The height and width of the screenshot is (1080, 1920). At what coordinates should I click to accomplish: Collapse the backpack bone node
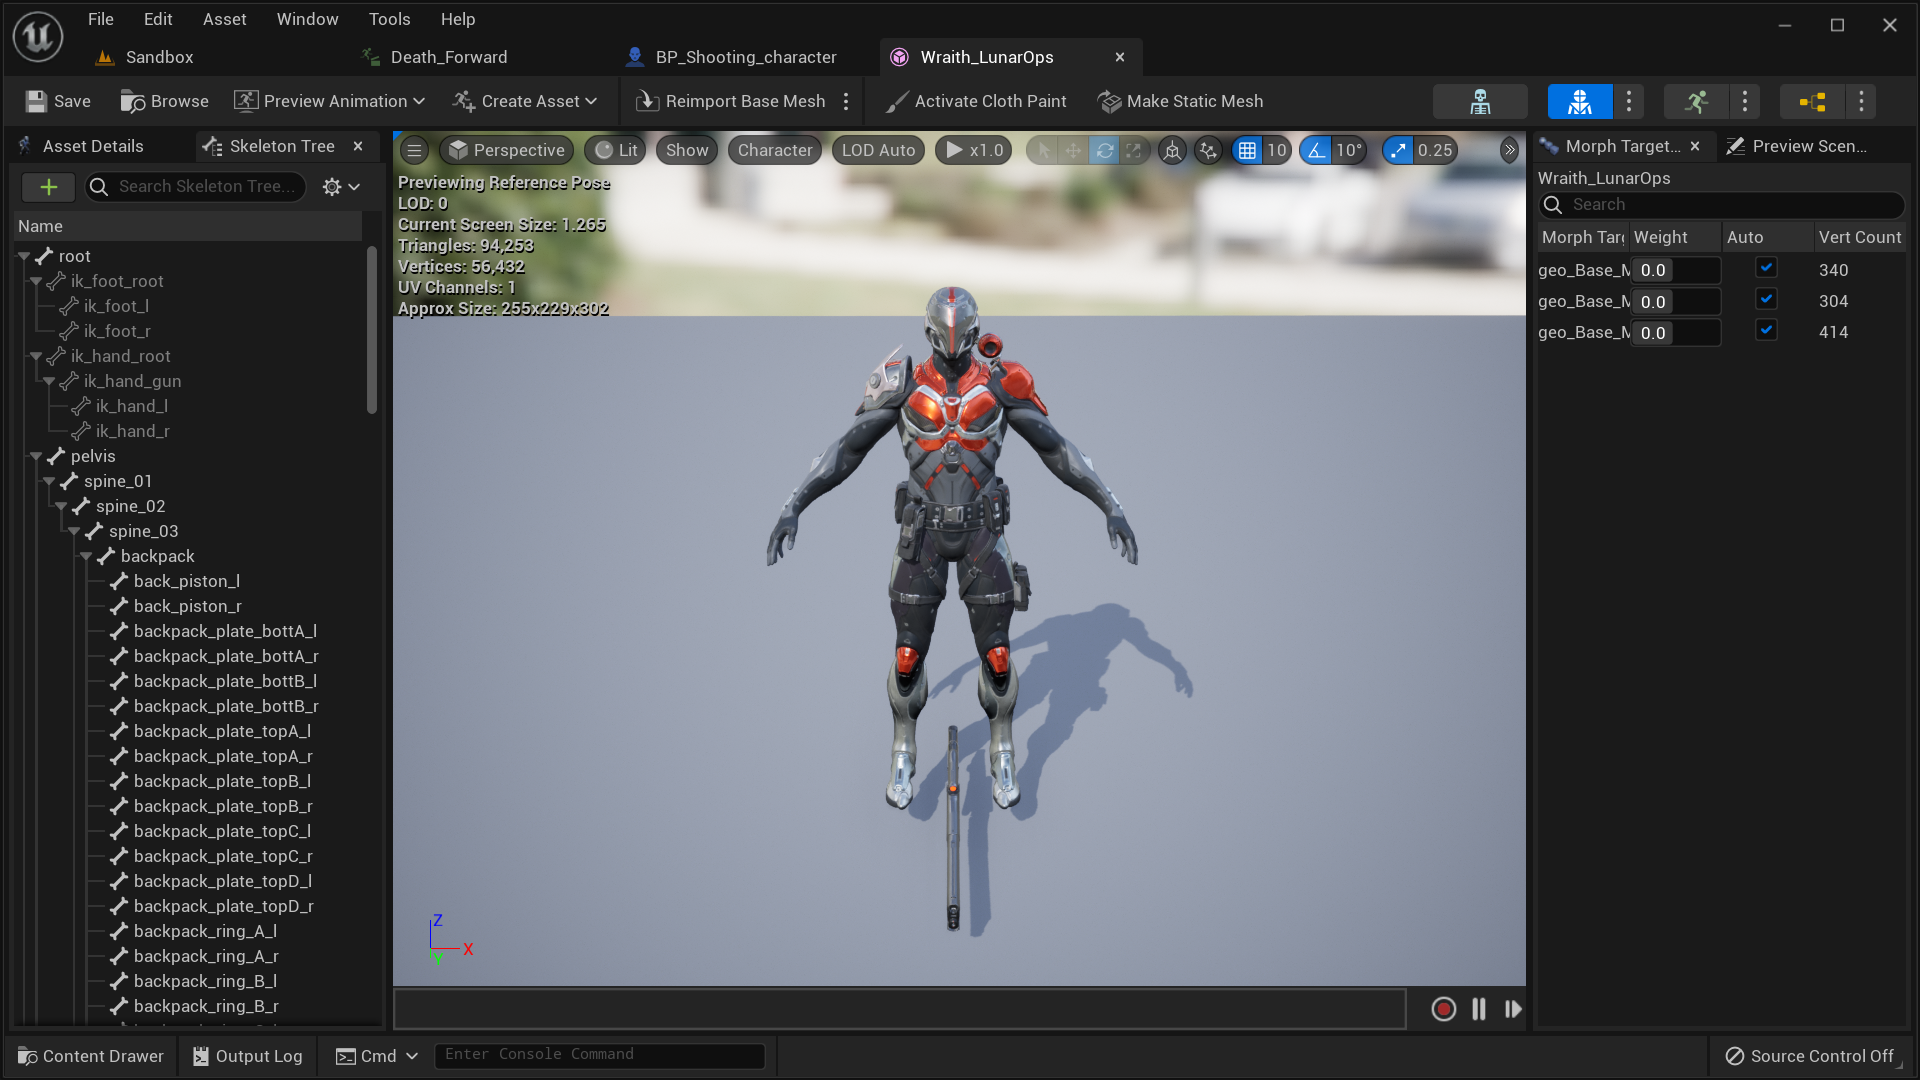[86, 557]
